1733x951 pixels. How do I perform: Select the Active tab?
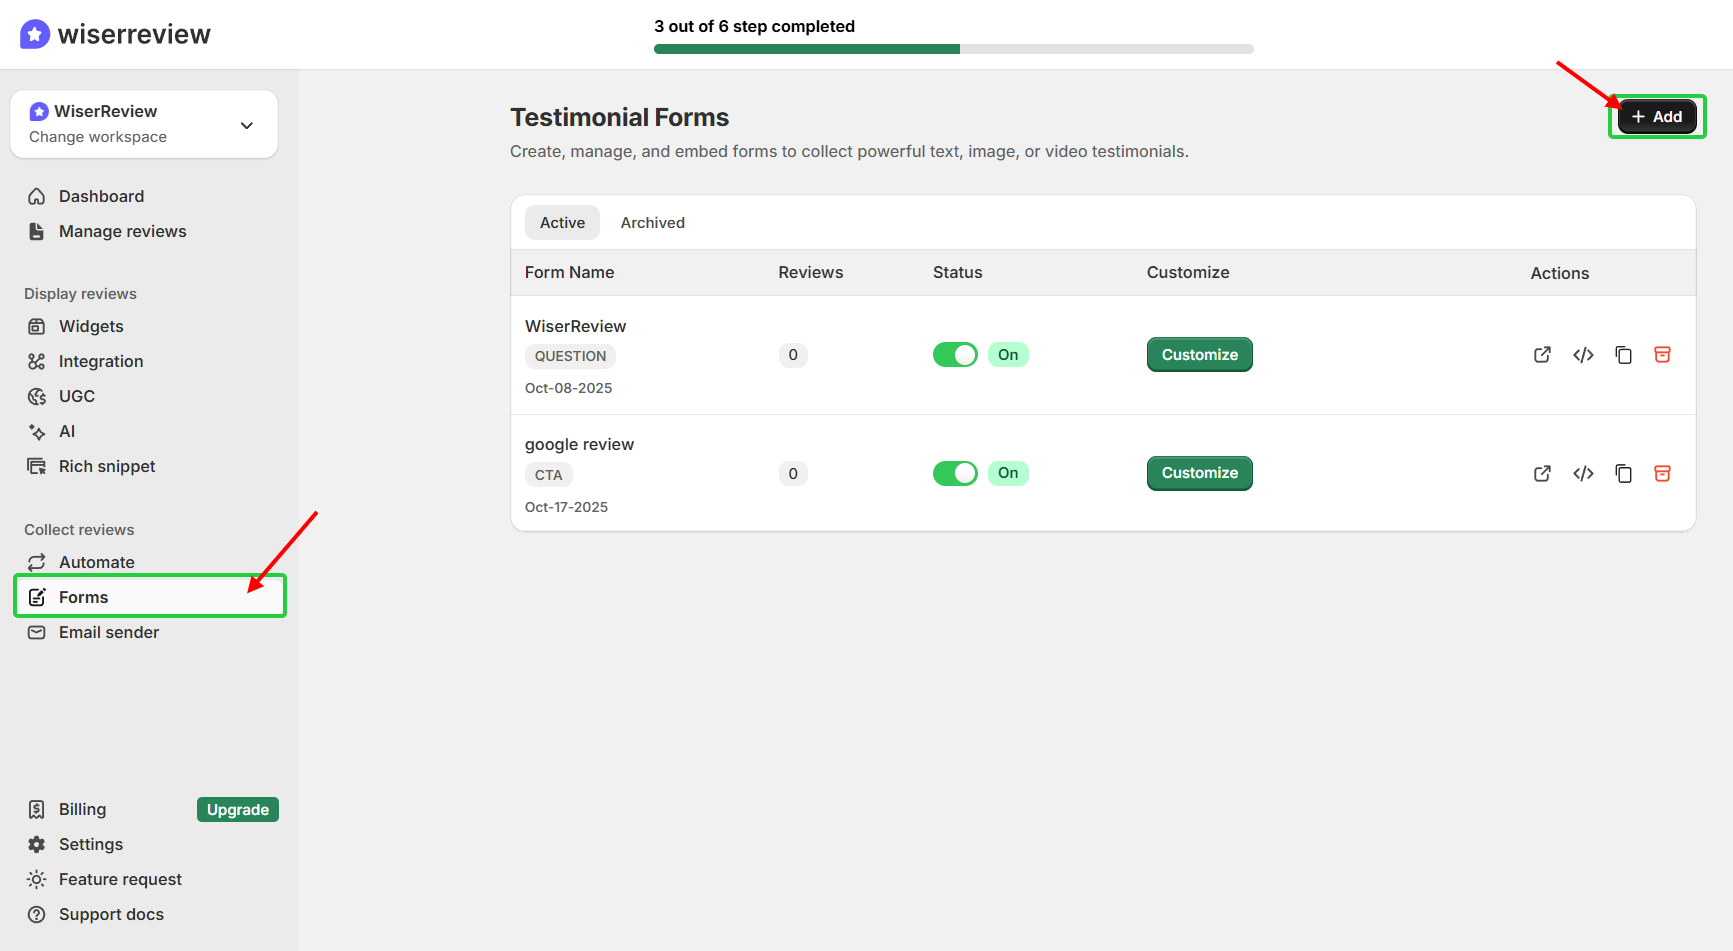coord(562,223)
